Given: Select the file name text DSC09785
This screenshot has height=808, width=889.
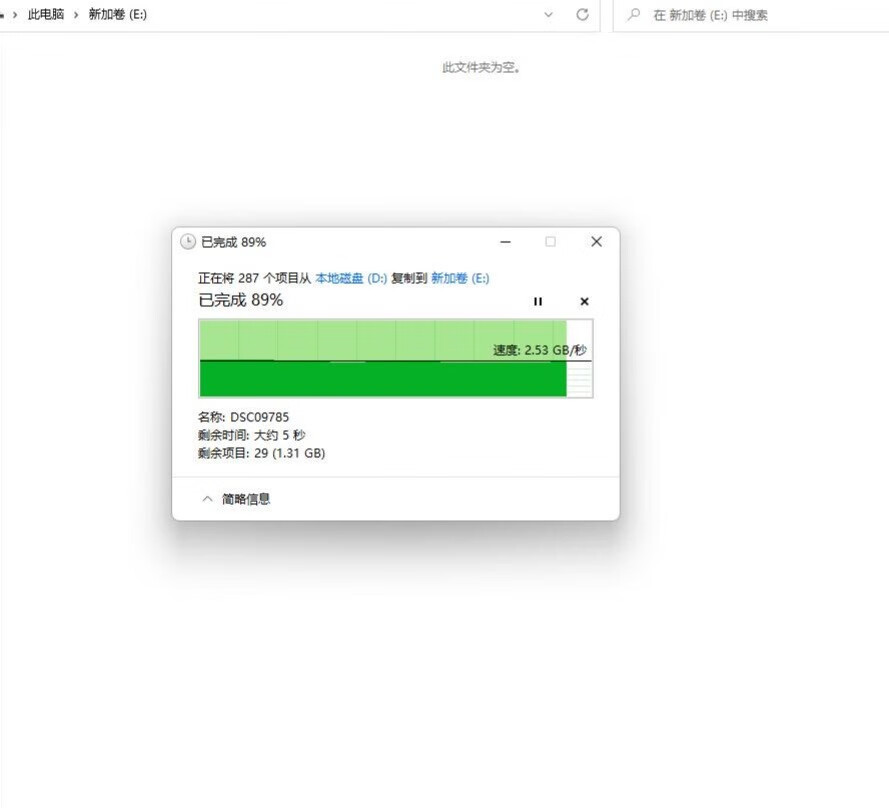Looking at the screenshot, I should point(259,417).
